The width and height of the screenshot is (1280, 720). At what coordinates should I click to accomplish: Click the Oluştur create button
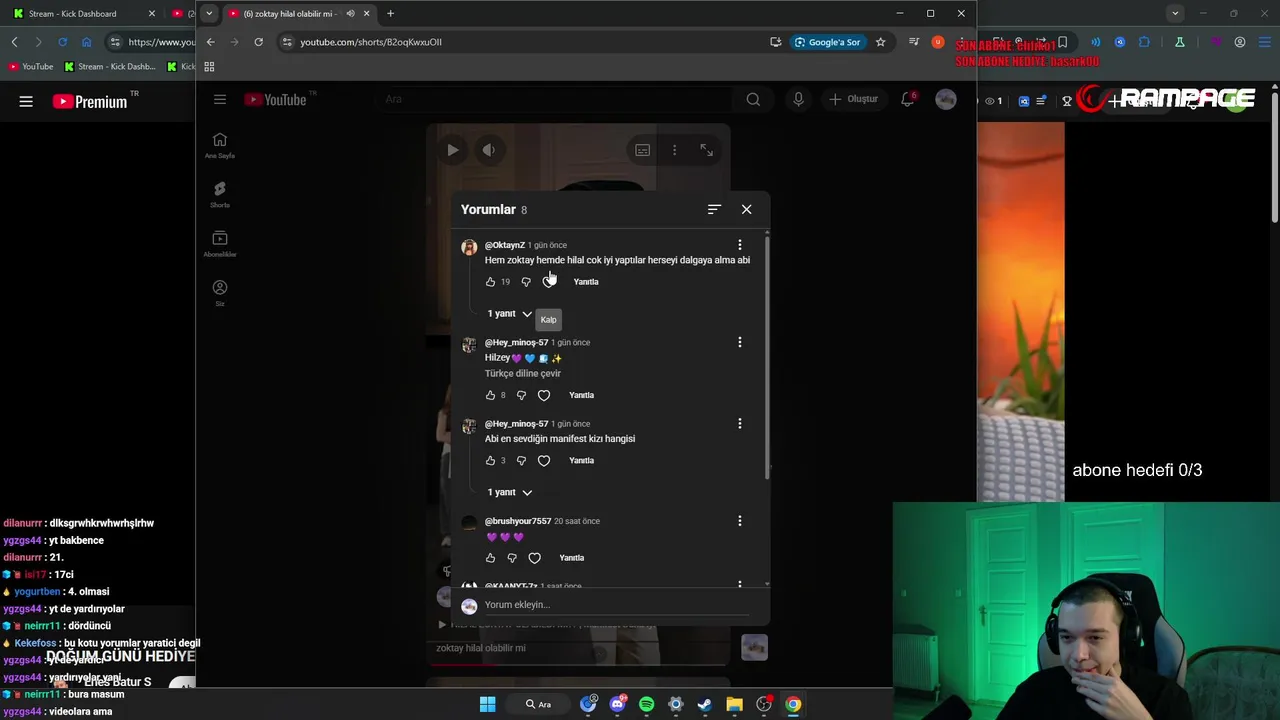(x=853, y=99)
